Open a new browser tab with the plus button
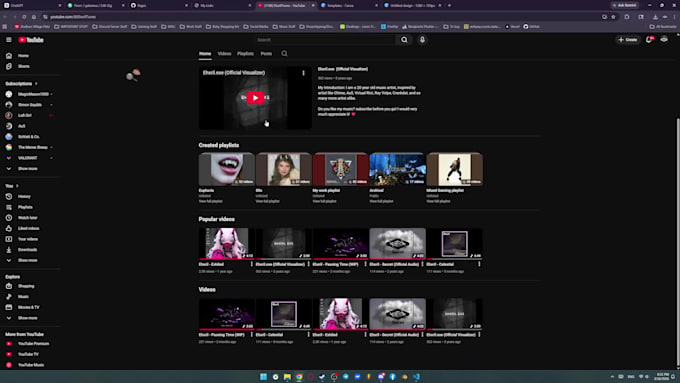The image size is (680, 383). (449, 5)
